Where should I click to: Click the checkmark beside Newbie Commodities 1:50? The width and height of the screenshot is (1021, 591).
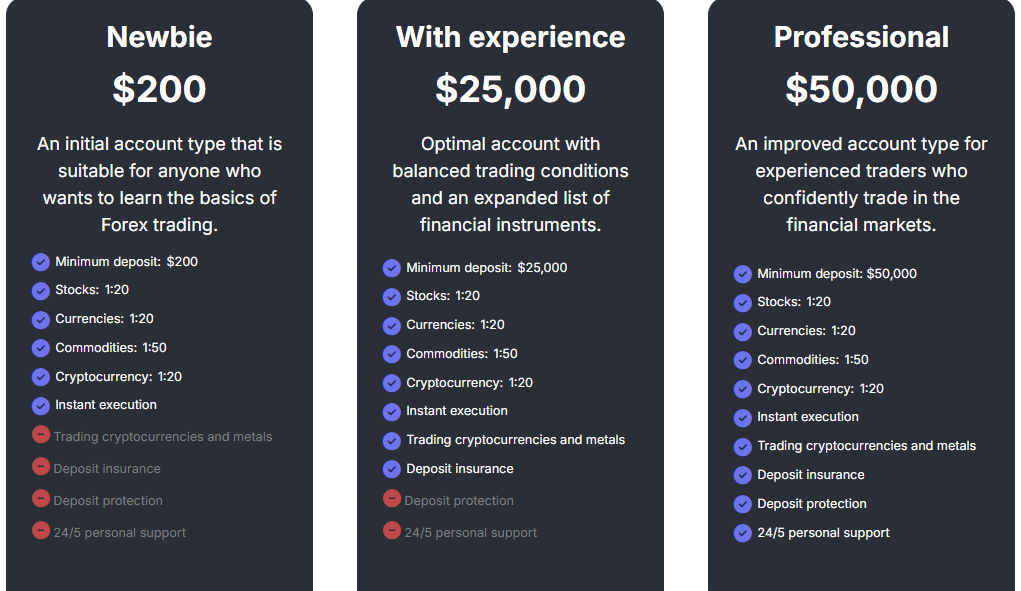pos(40,348)
